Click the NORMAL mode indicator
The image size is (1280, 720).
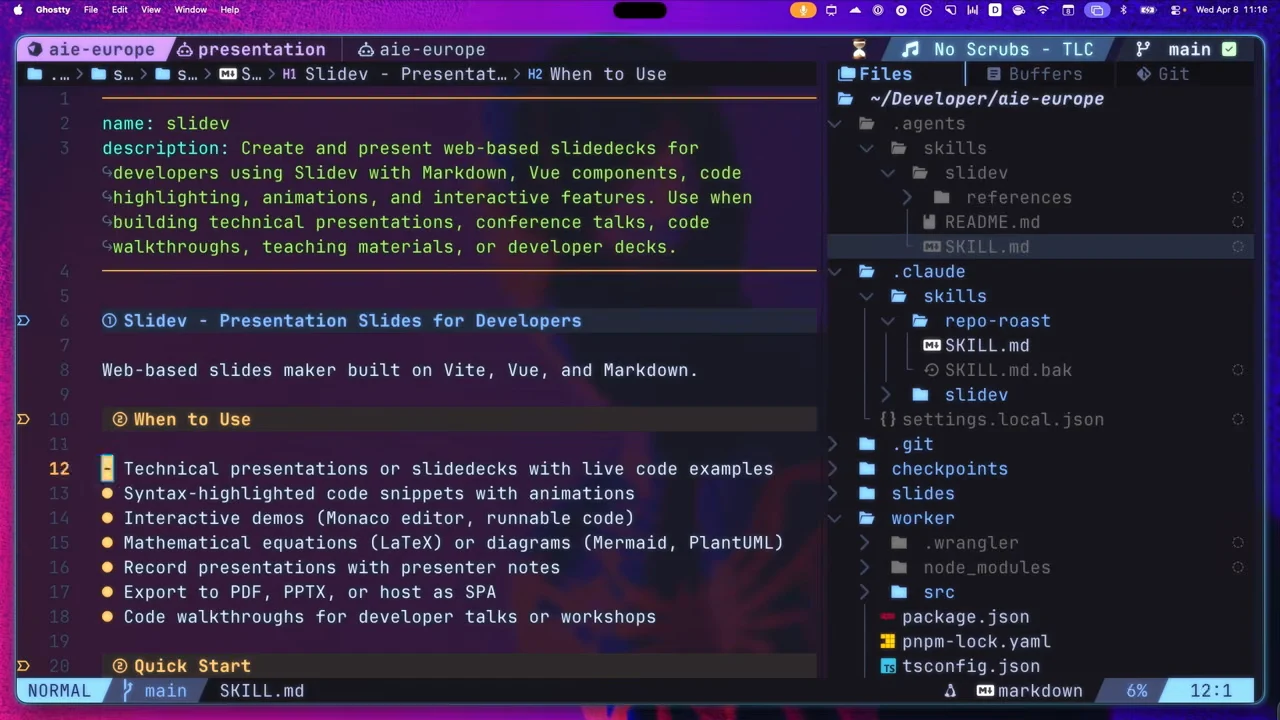pyautogui.click(x=59, y=691)
